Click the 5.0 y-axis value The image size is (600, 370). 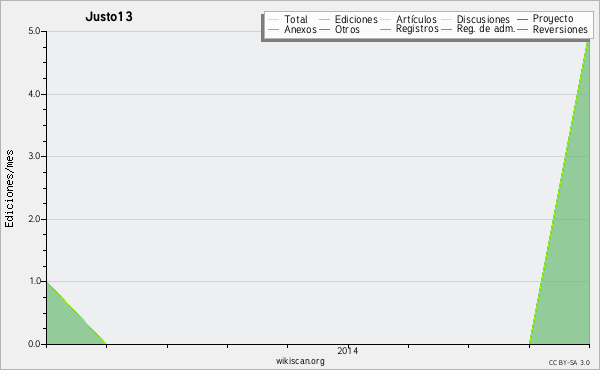pos(34,31)
